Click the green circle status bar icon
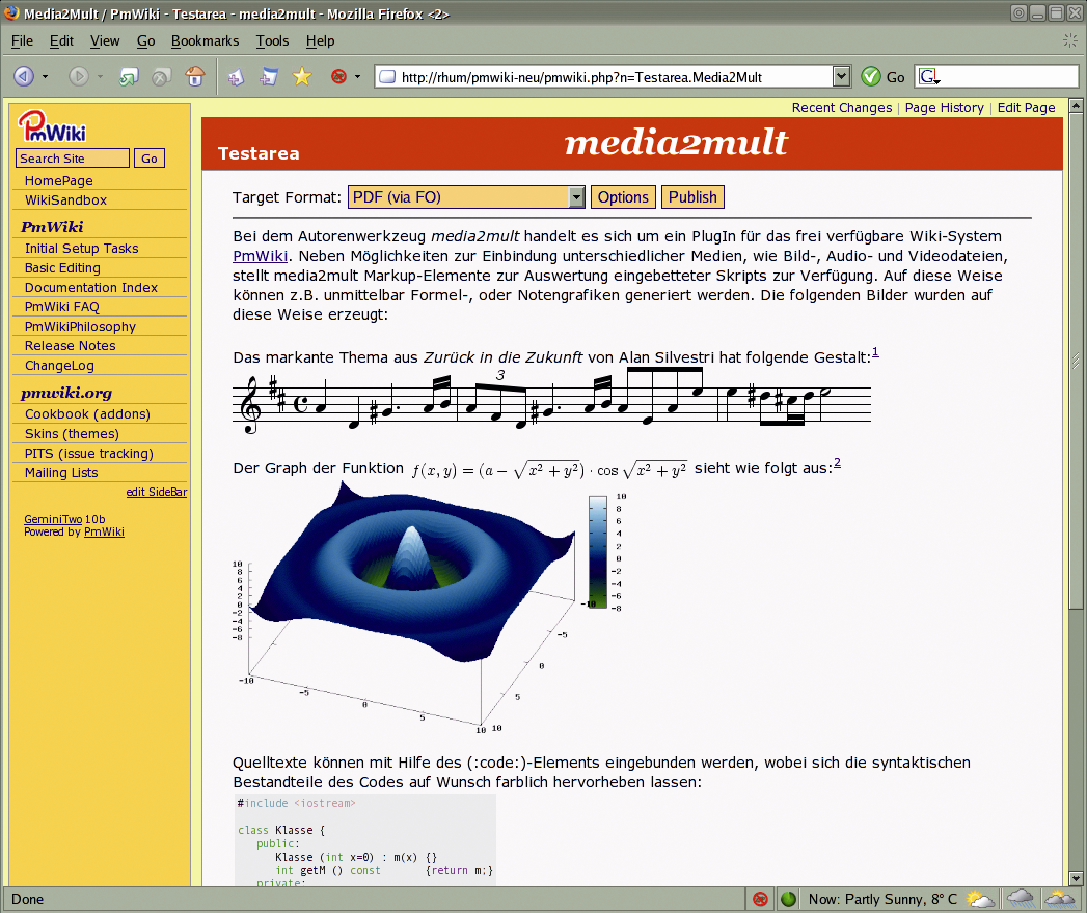 coord(788,899)
